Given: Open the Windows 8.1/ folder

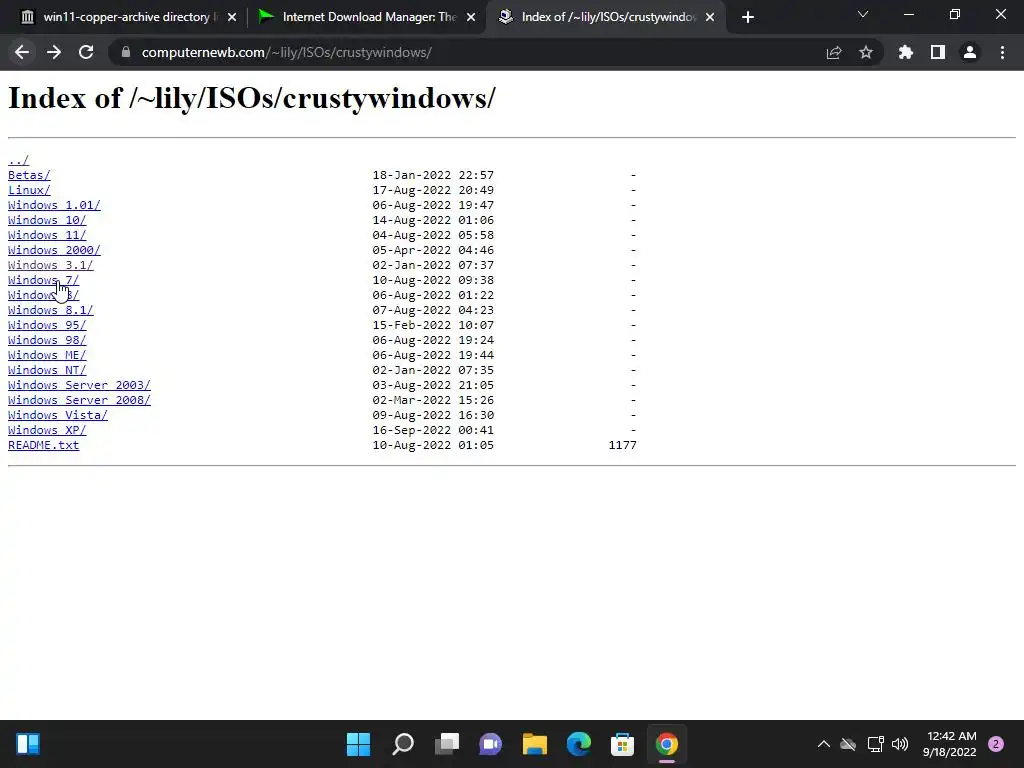Looking at the screenshot, I should click(51, 310).
